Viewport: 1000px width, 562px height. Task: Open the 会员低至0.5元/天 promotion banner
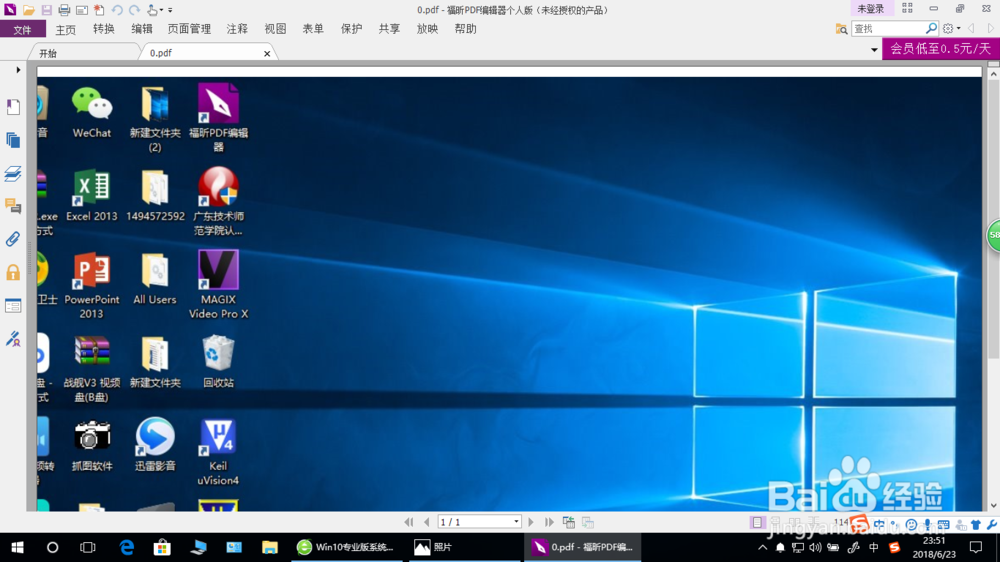coord(941,48)
